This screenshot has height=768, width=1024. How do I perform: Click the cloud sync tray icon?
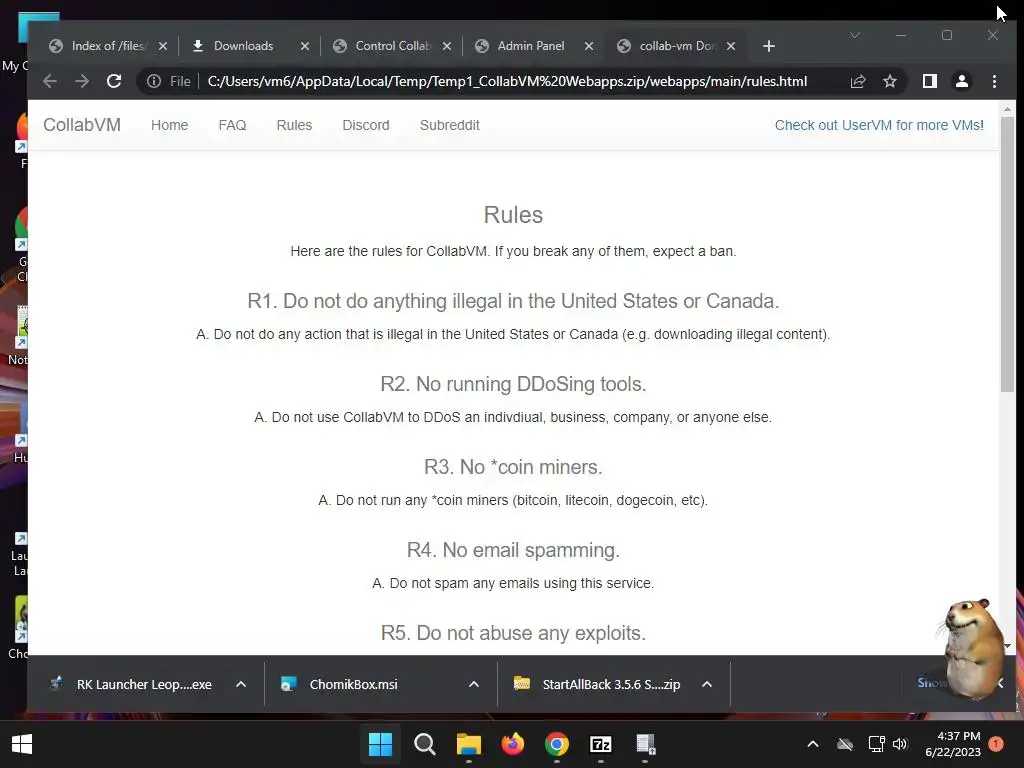pyautogui.click(x=844, y=744)
